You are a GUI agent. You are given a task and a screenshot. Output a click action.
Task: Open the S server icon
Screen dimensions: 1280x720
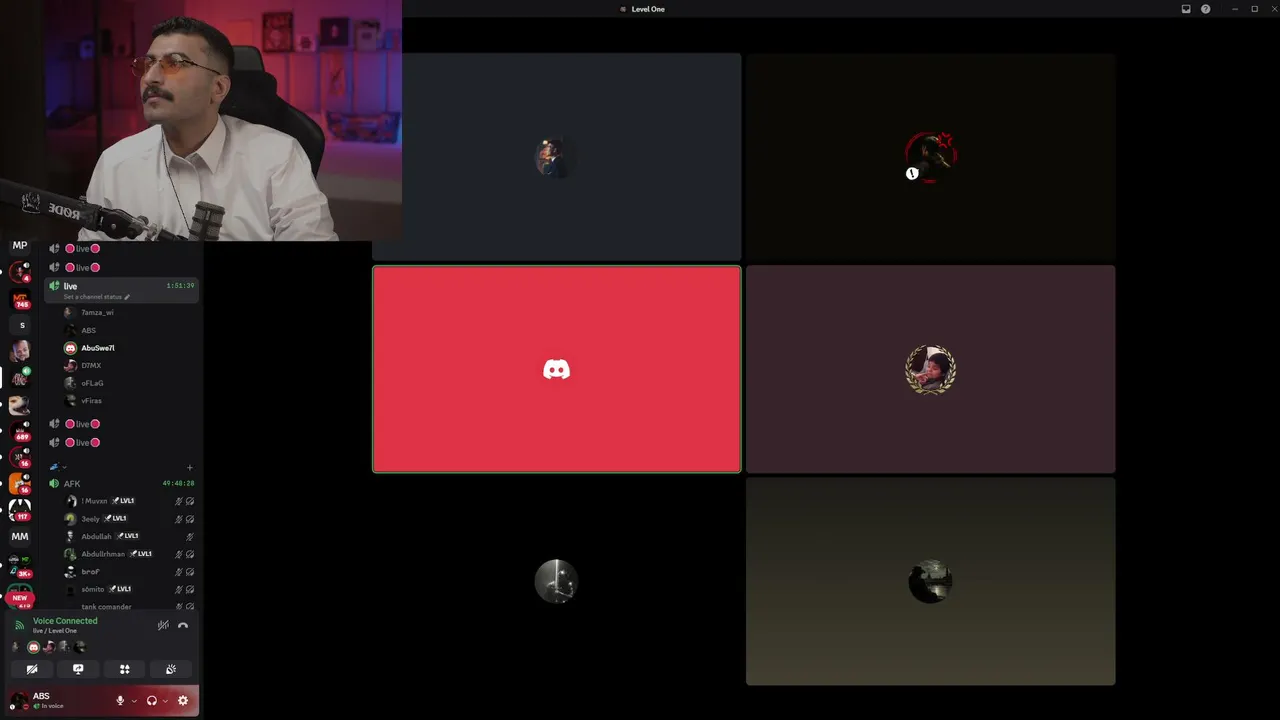(x=22, y=325)
